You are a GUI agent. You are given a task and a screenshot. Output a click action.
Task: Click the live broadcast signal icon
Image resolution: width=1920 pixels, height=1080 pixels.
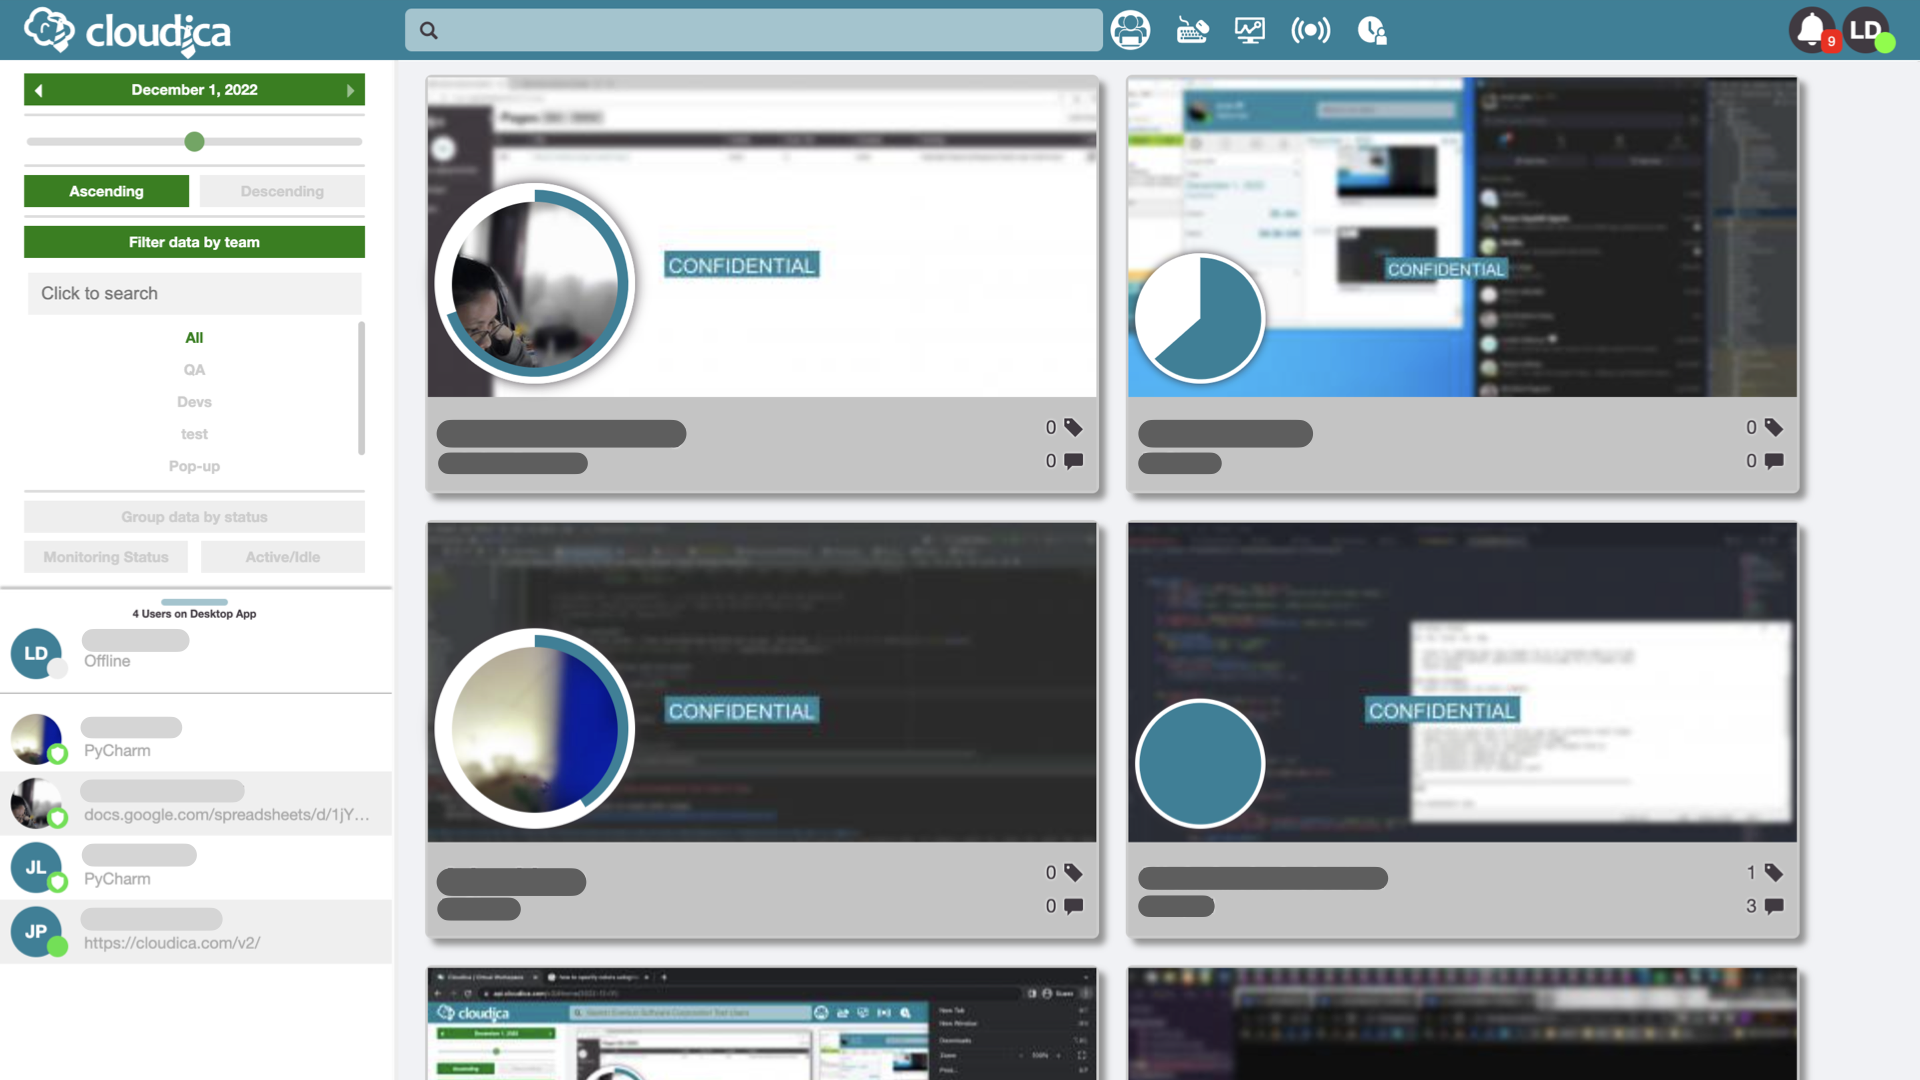pos(1310,30)
